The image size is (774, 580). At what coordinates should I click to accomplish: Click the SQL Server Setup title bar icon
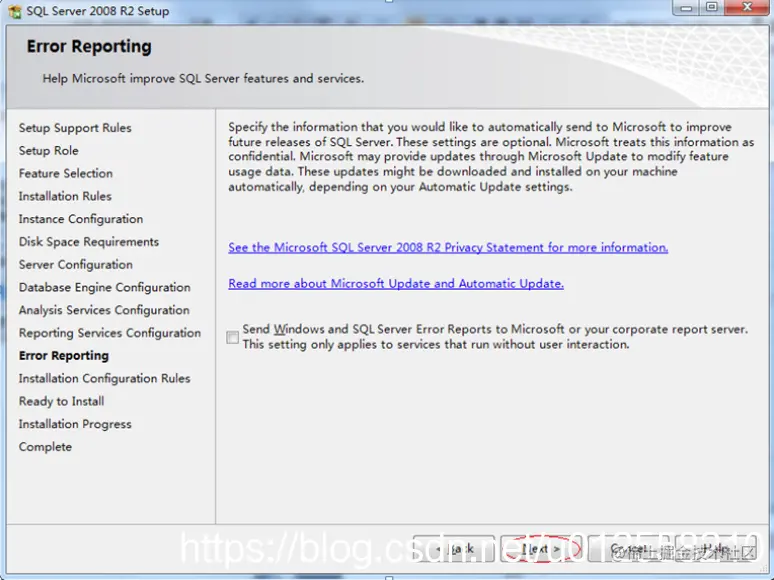15,11
